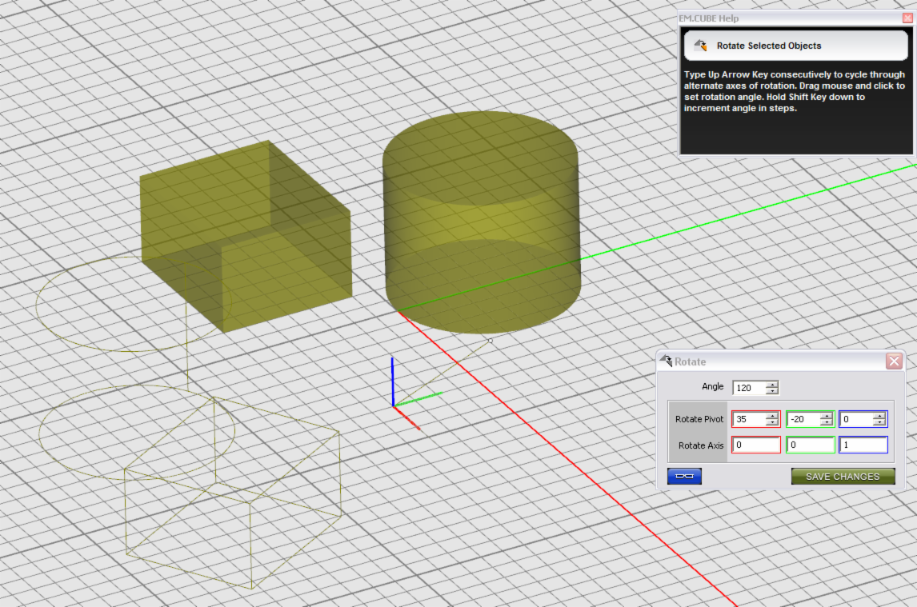This screenshot has height=607, width=917.
Task: Decrease the Angle value with down arrow
Action: point(771,392)
